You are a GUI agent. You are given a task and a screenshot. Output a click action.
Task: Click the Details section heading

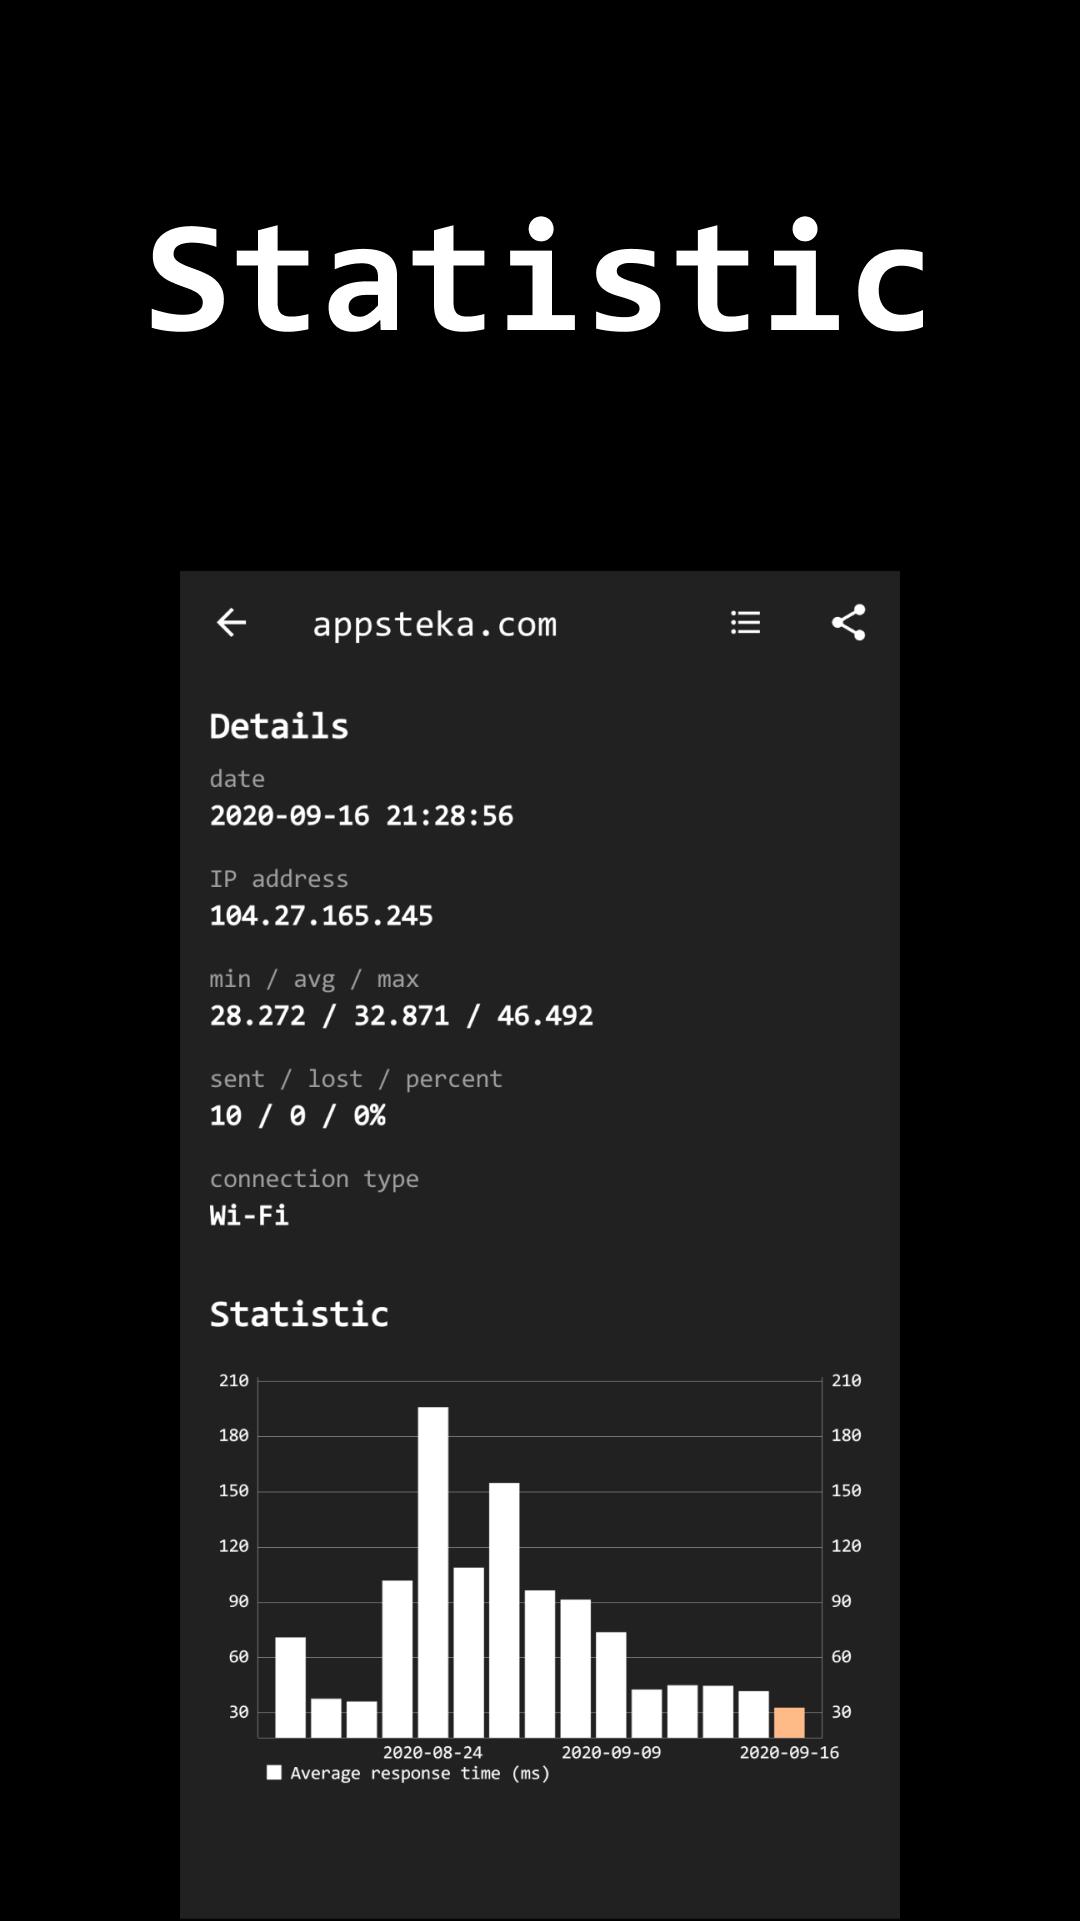pos(279,726)
